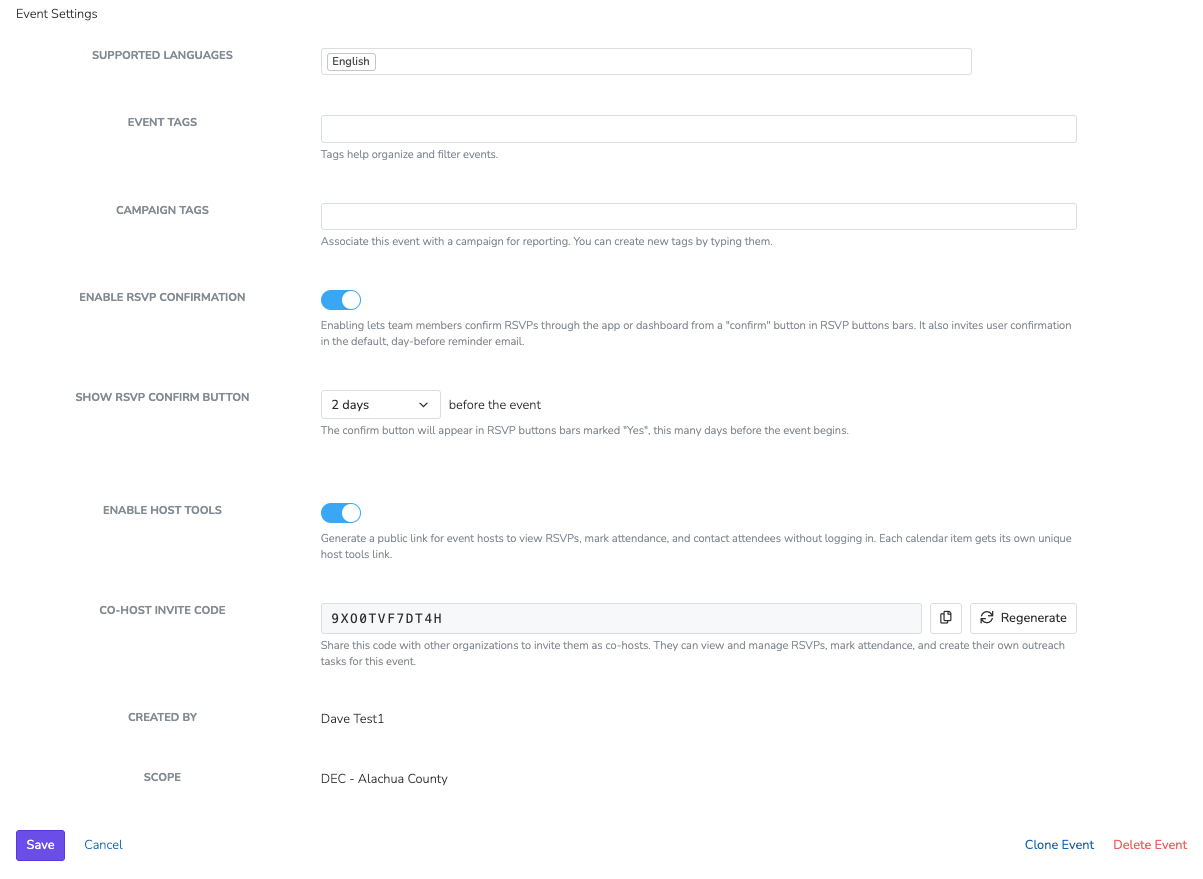This screenshot has height=879, width=1203.
Task: Click the 'Event Settings' heading
Action: point(57,14)
